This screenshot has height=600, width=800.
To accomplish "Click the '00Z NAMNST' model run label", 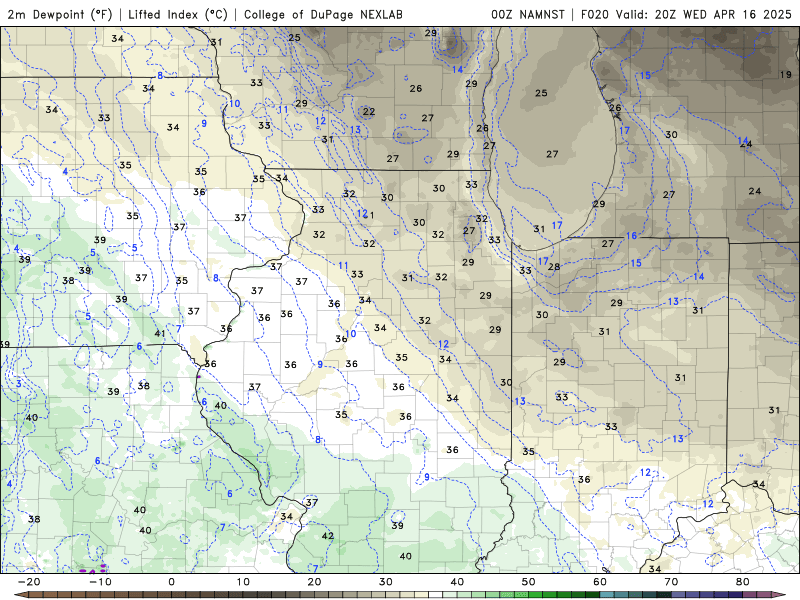I will (x=528, y=14).
